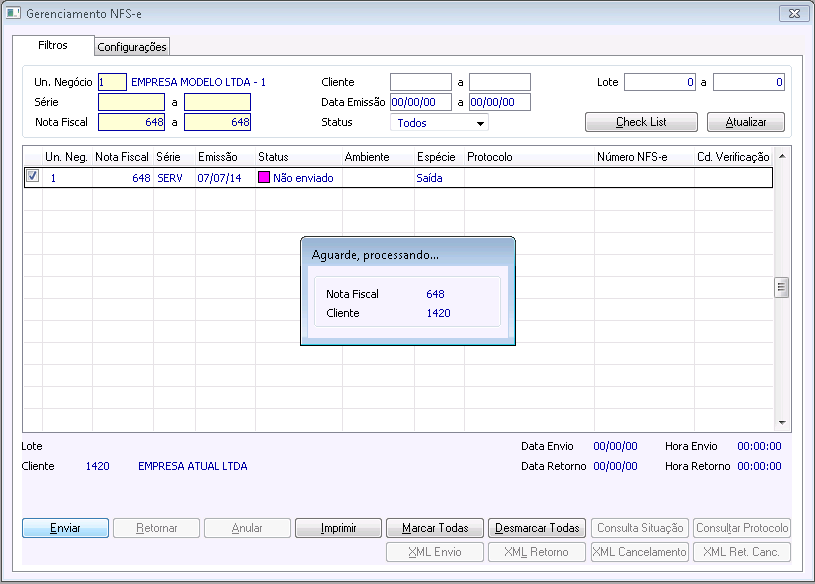Viewport: 815px width, 584px height.
Task: Click the second Cliente filter field
Action: point(500,82)
